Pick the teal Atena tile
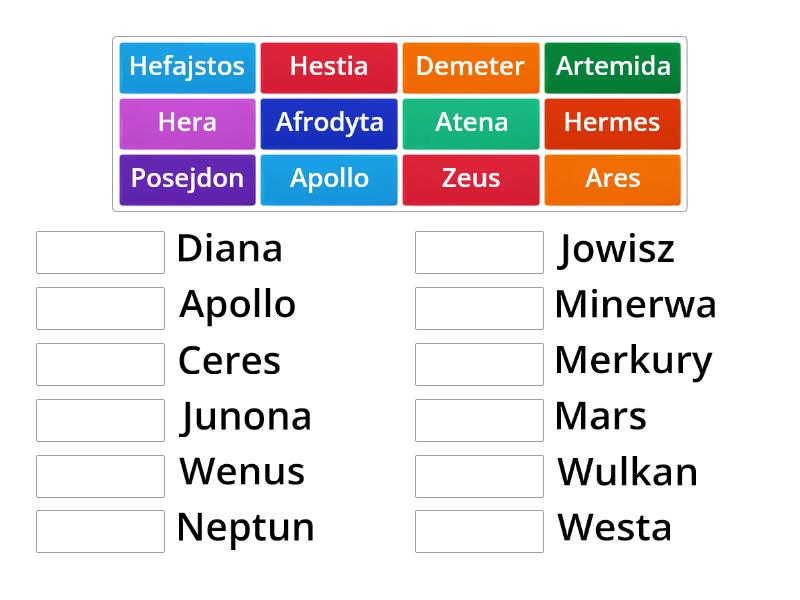 pyautogui.click(x=471, y=124)
